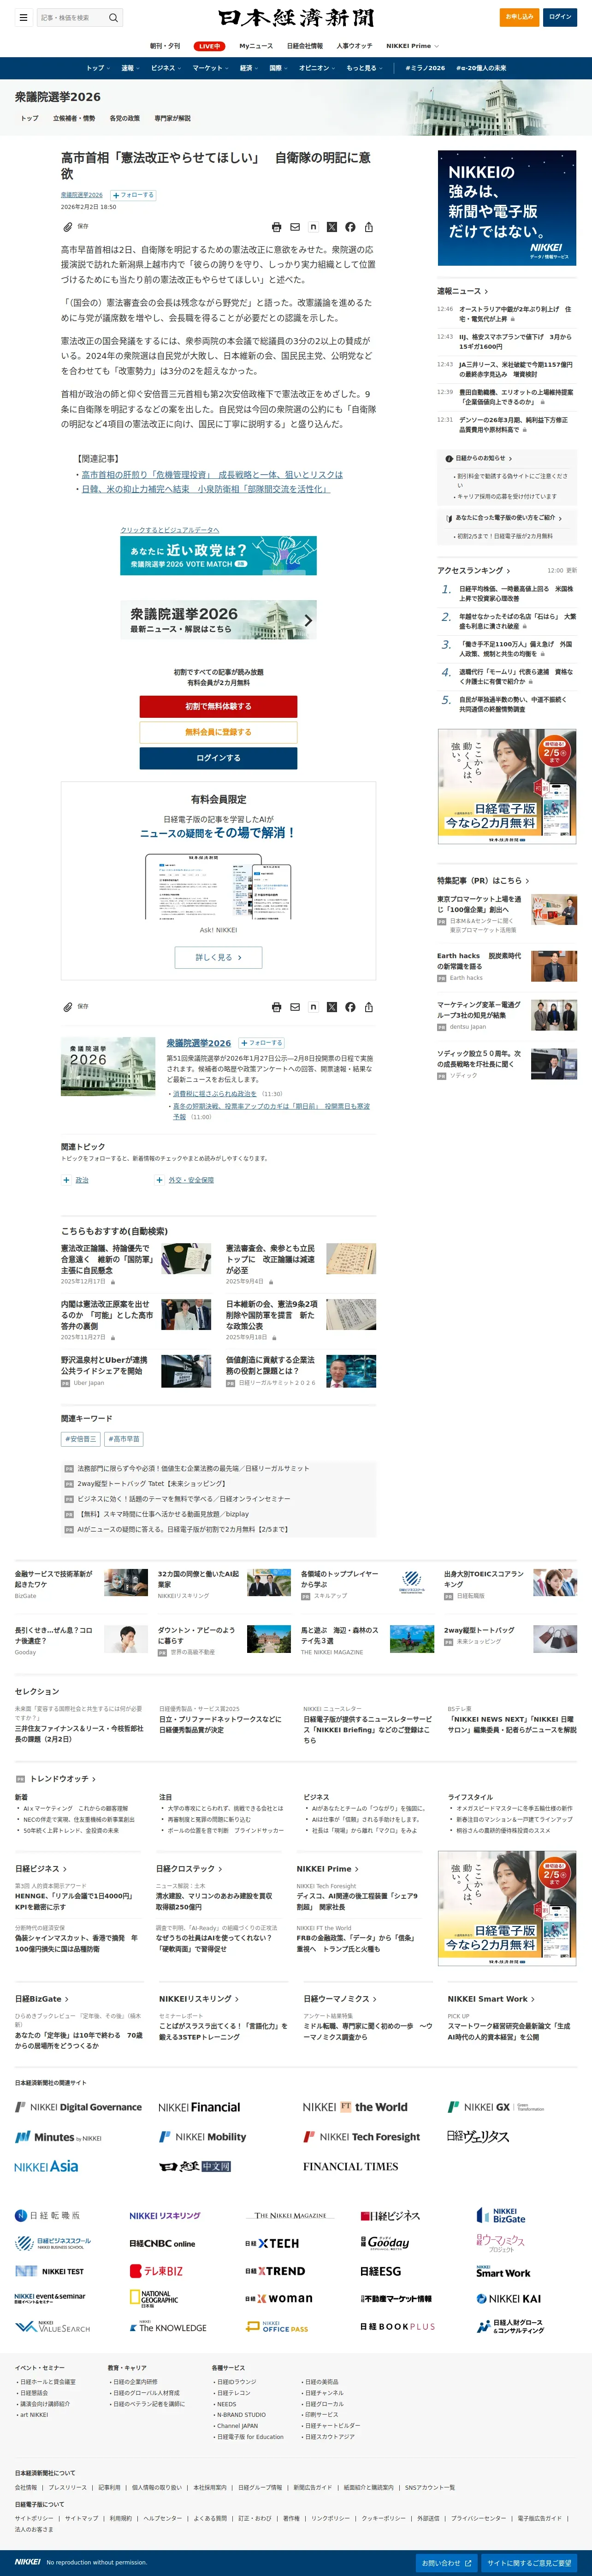The image size is (592, 2576).
Task: Follow the 外交・安全保障 topic with the plus button
Action: coord(159,1180)
